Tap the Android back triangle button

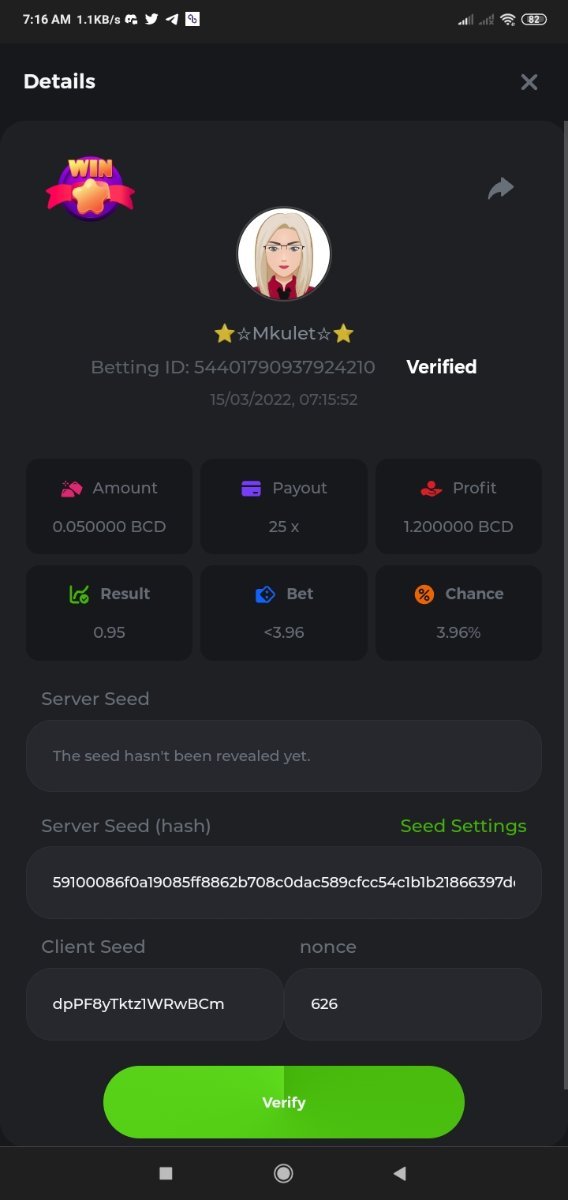point(400,1173)
